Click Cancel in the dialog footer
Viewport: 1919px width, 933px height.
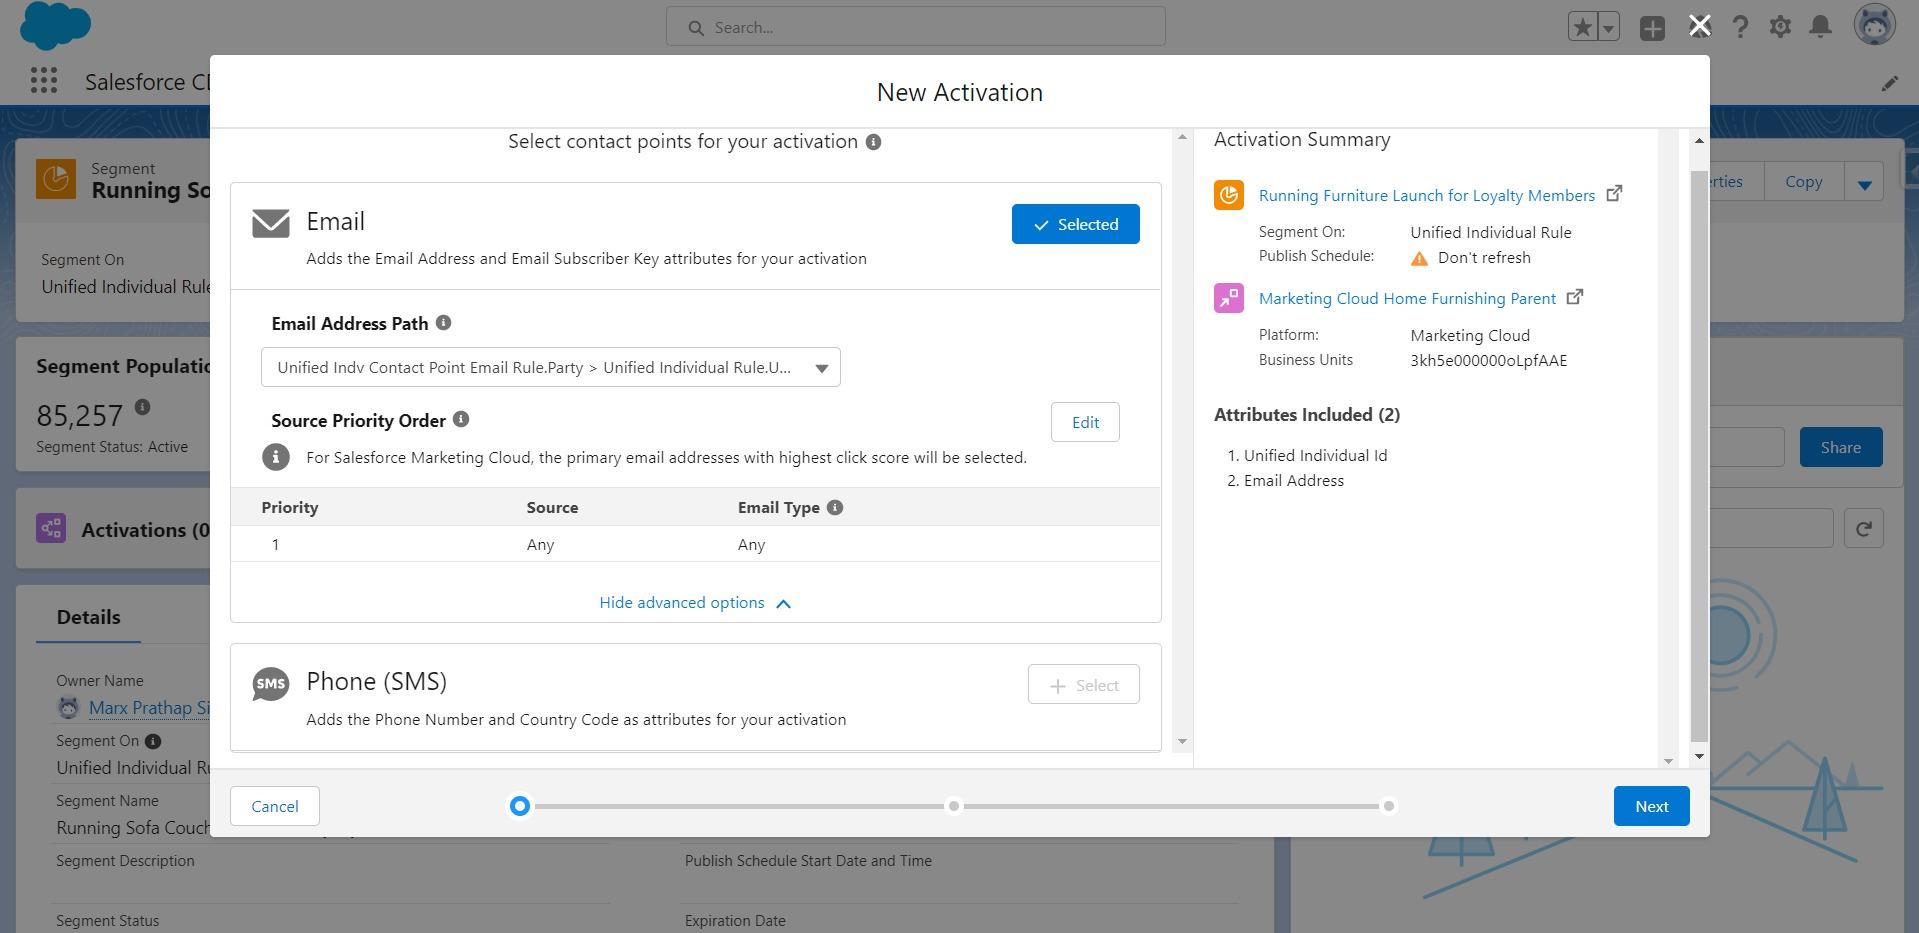[275, 806]
